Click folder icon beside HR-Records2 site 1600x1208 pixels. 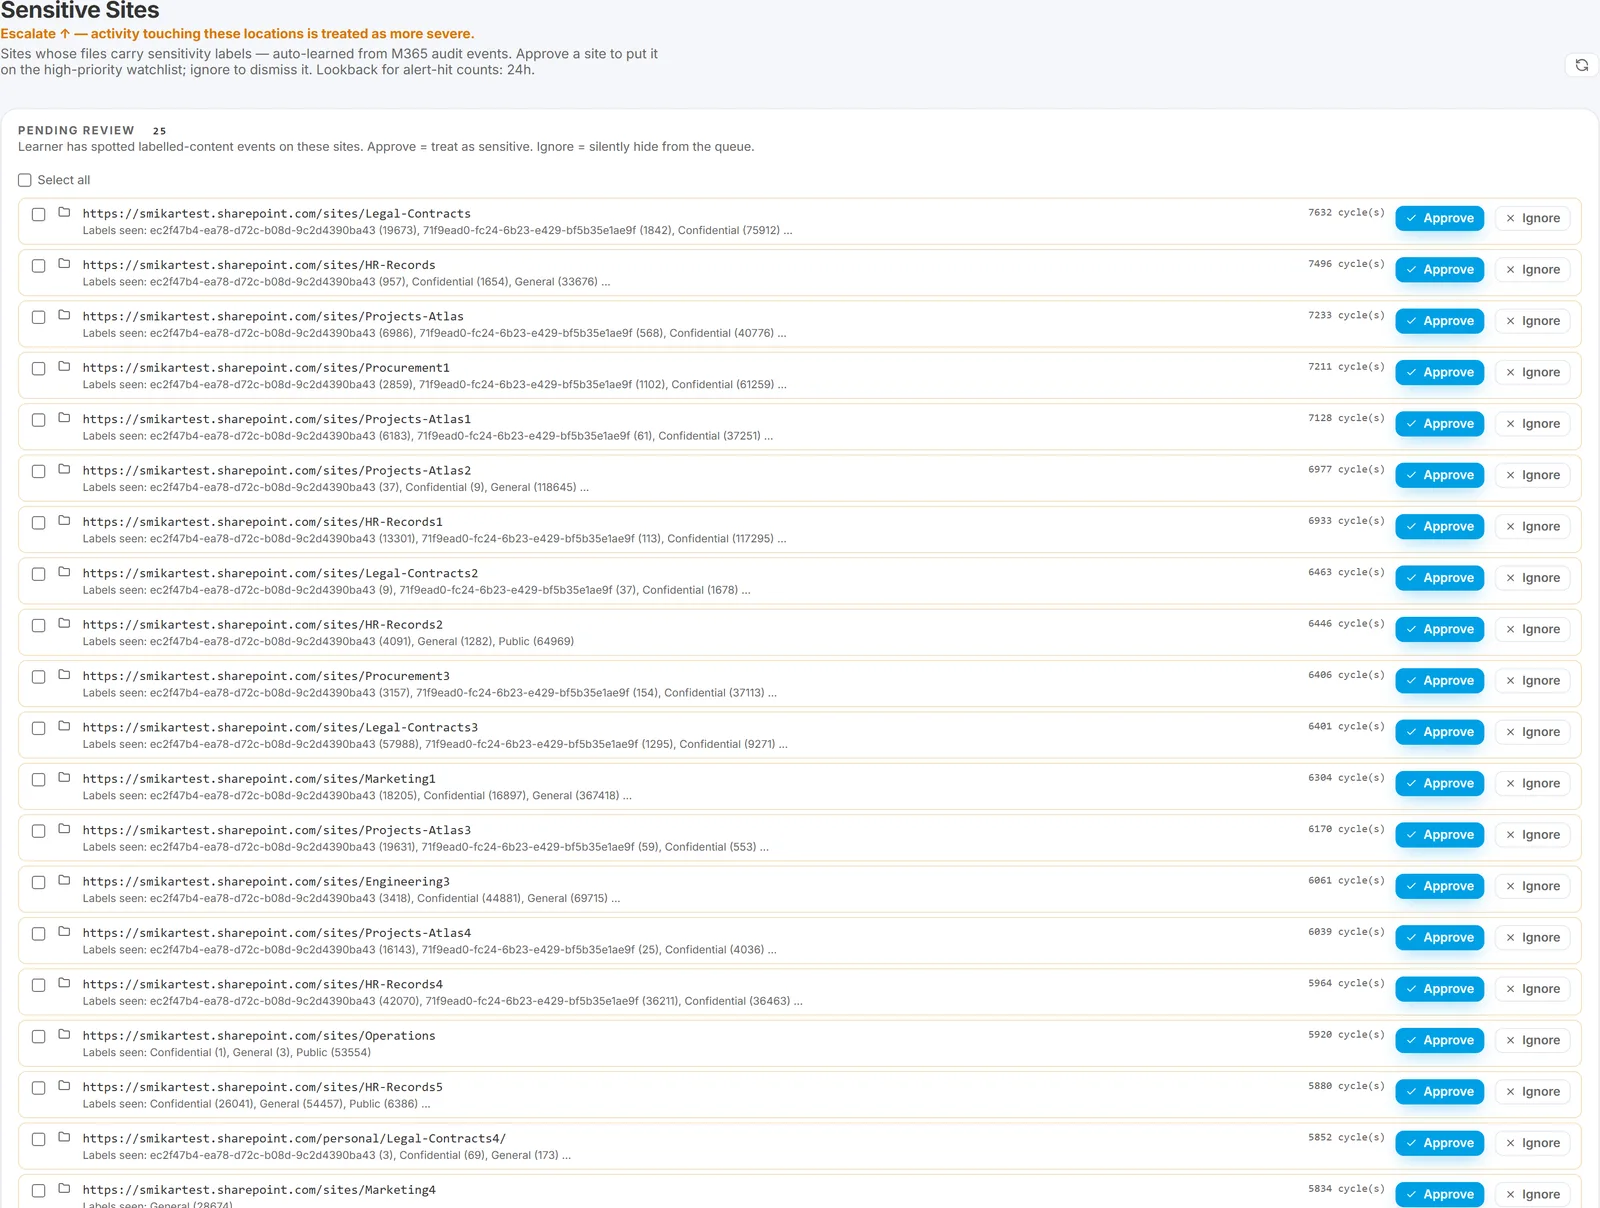[x=64, y=623]
